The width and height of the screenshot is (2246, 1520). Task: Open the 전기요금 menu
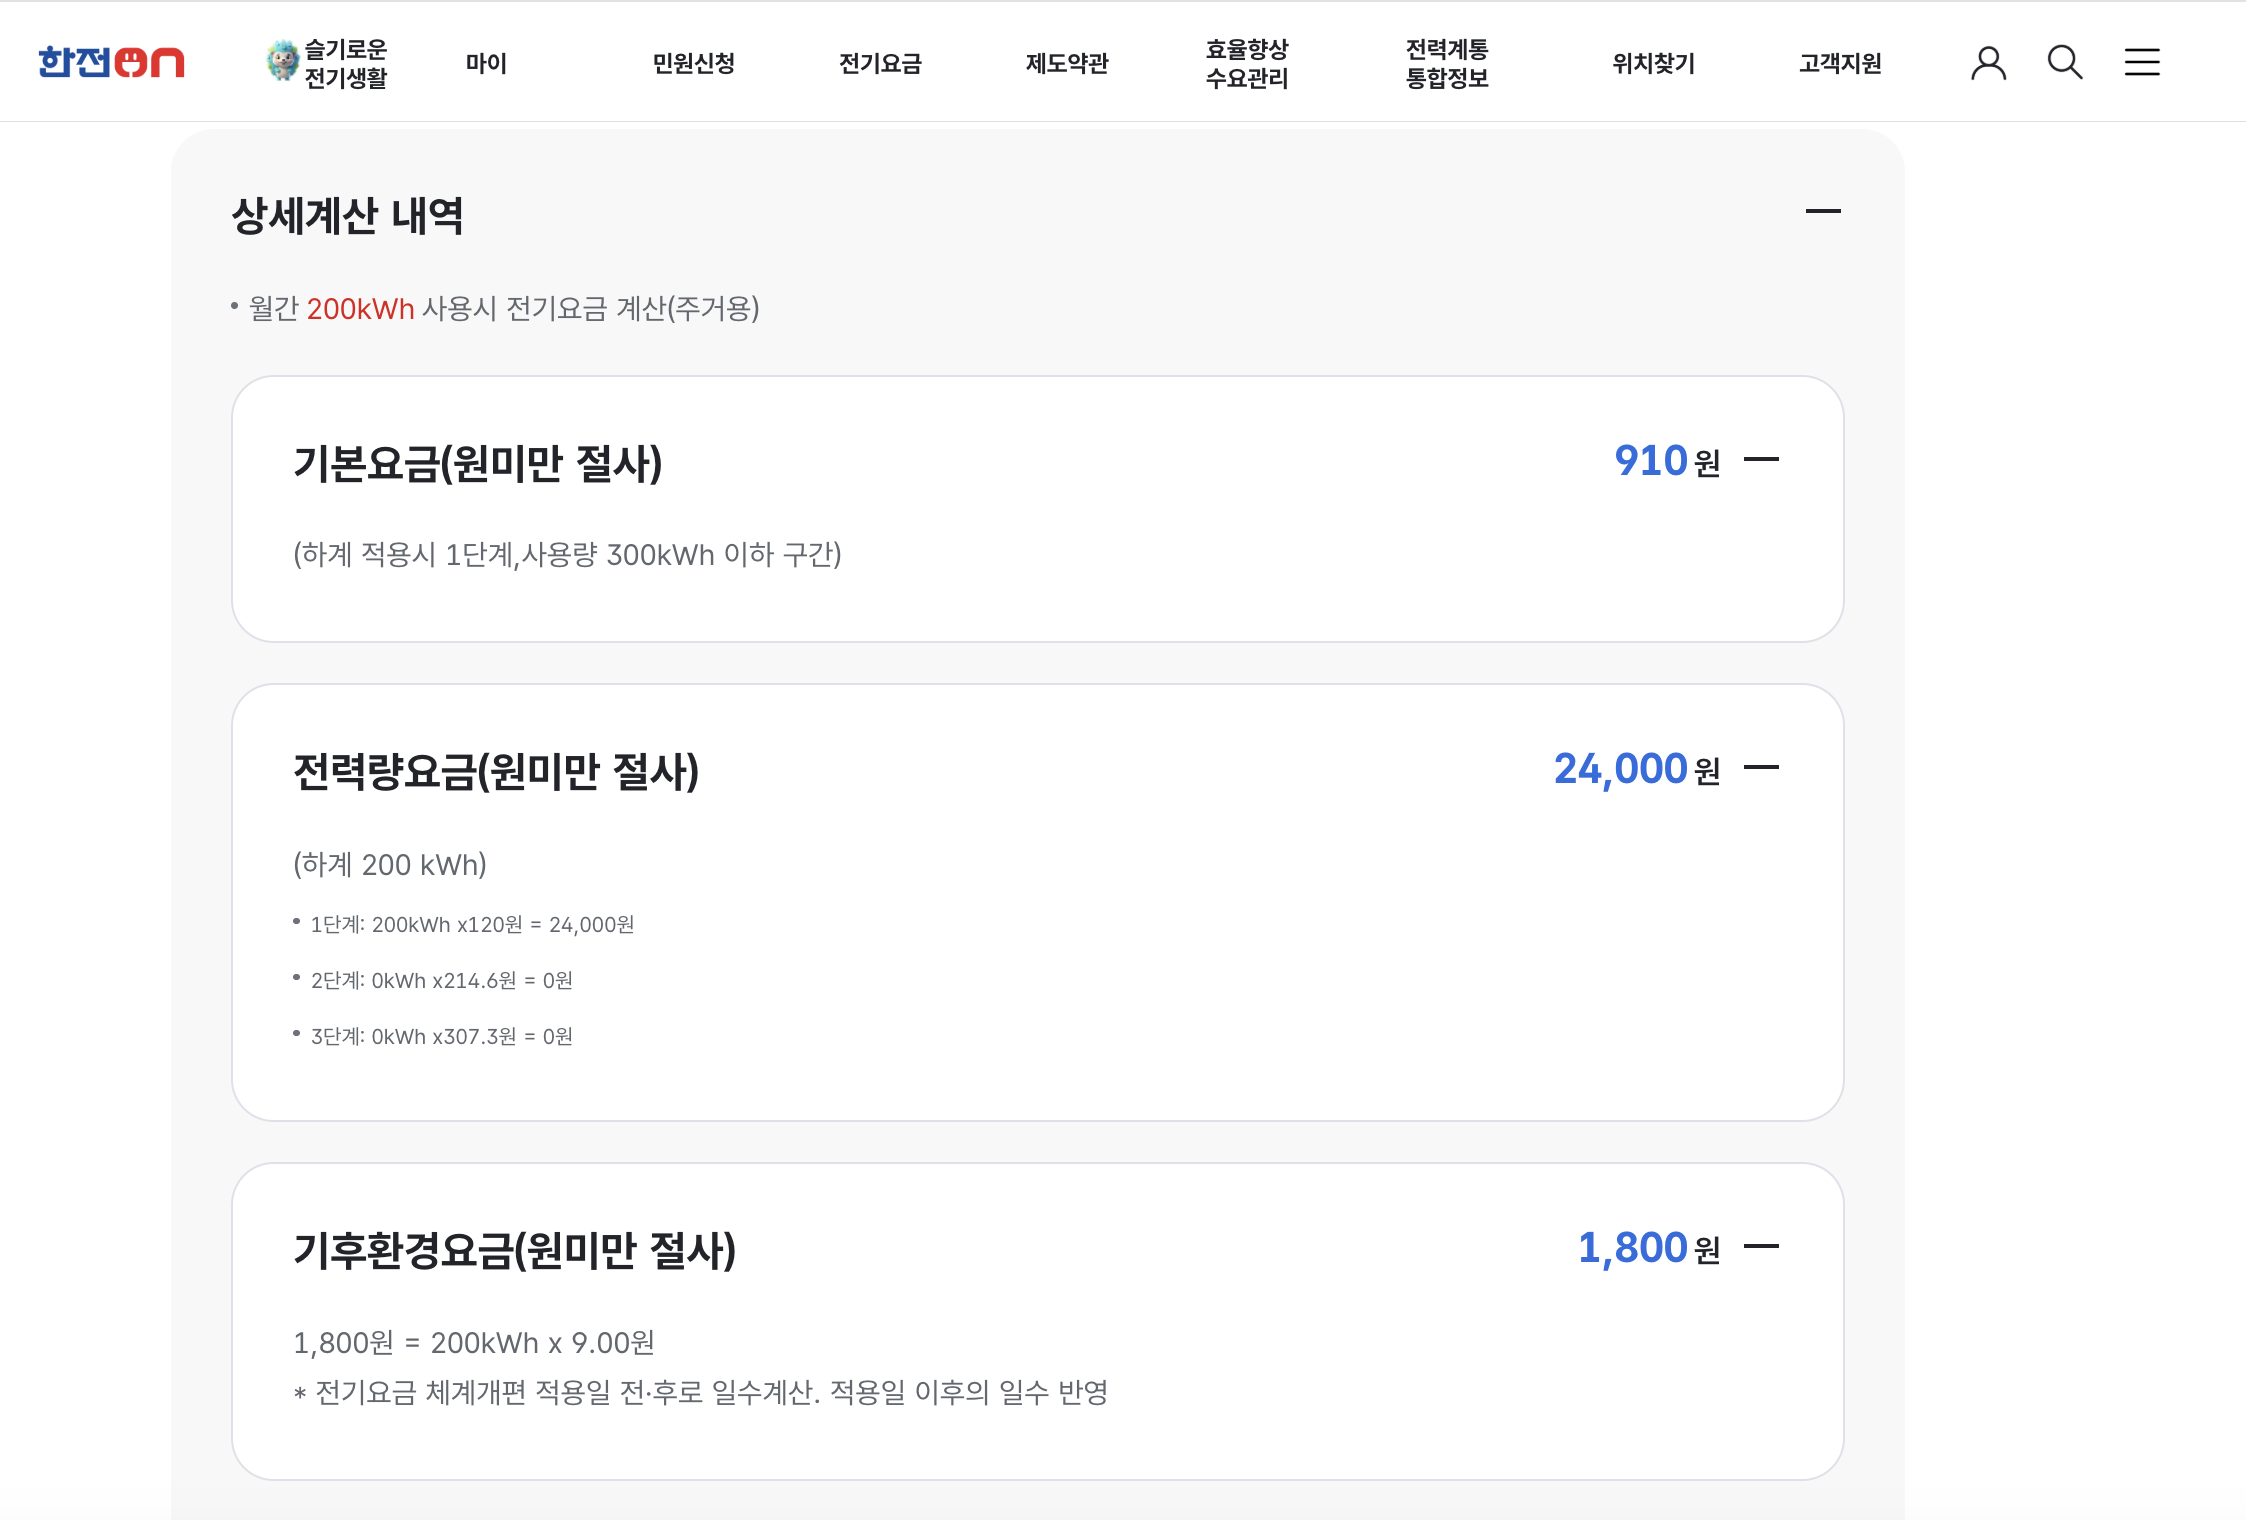880,64
